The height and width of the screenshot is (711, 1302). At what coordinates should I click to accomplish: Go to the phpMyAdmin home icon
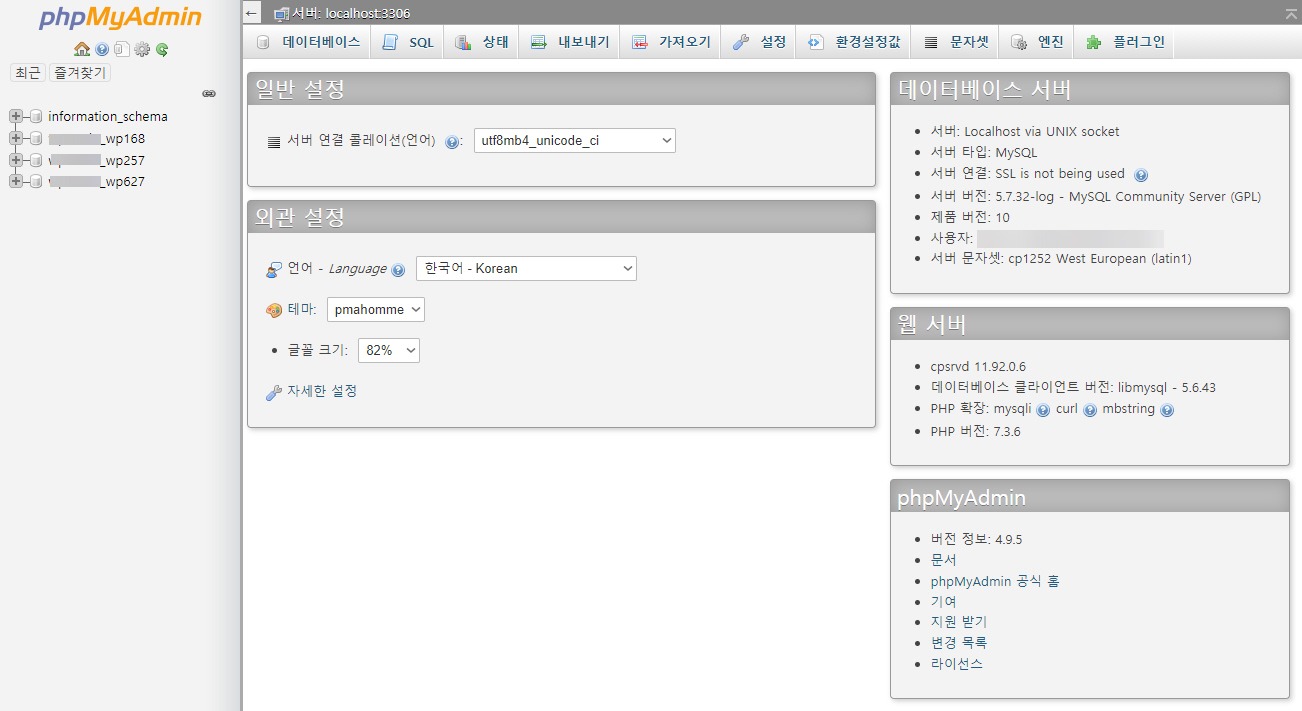pyautogui.click(x=82, y=49)
